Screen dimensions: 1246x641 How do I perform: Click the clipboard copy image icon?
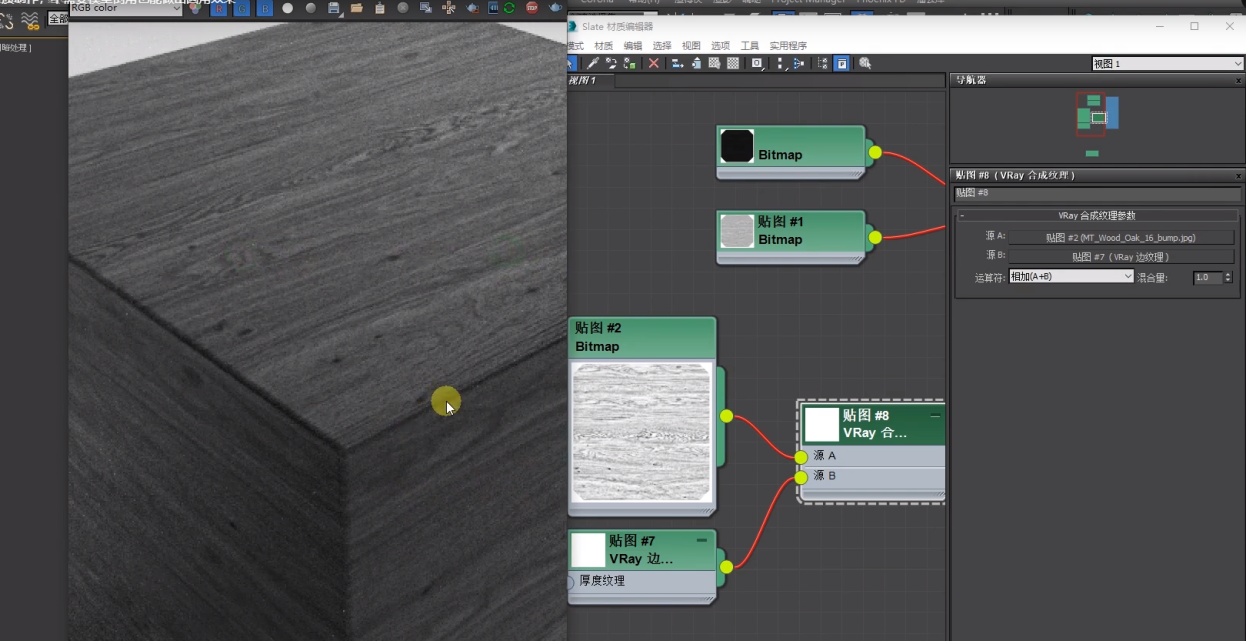tap(380, 8)
